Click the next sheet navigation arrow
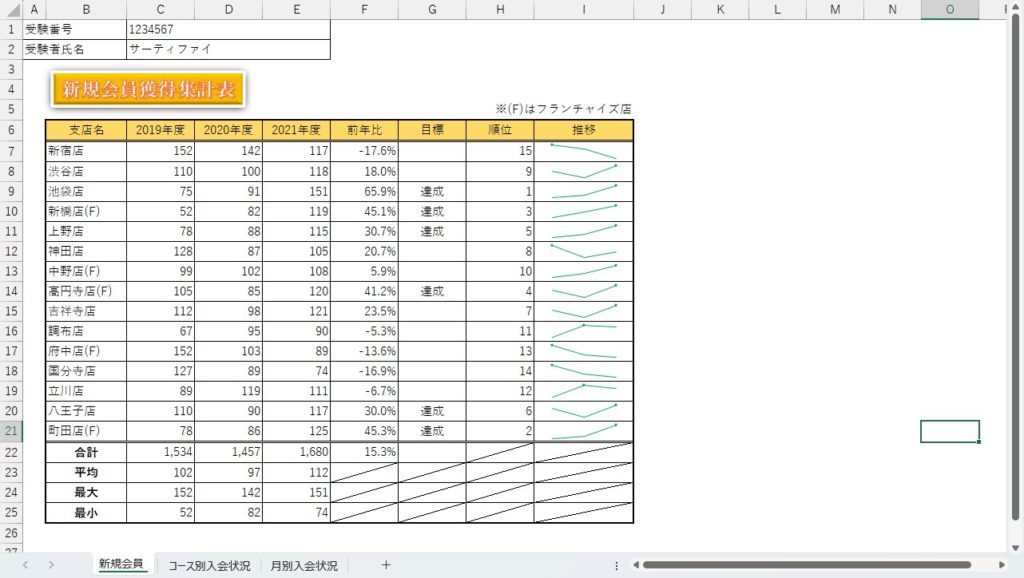The height and width of the screenshot is (578, 1024). click(x=51, y=565)
